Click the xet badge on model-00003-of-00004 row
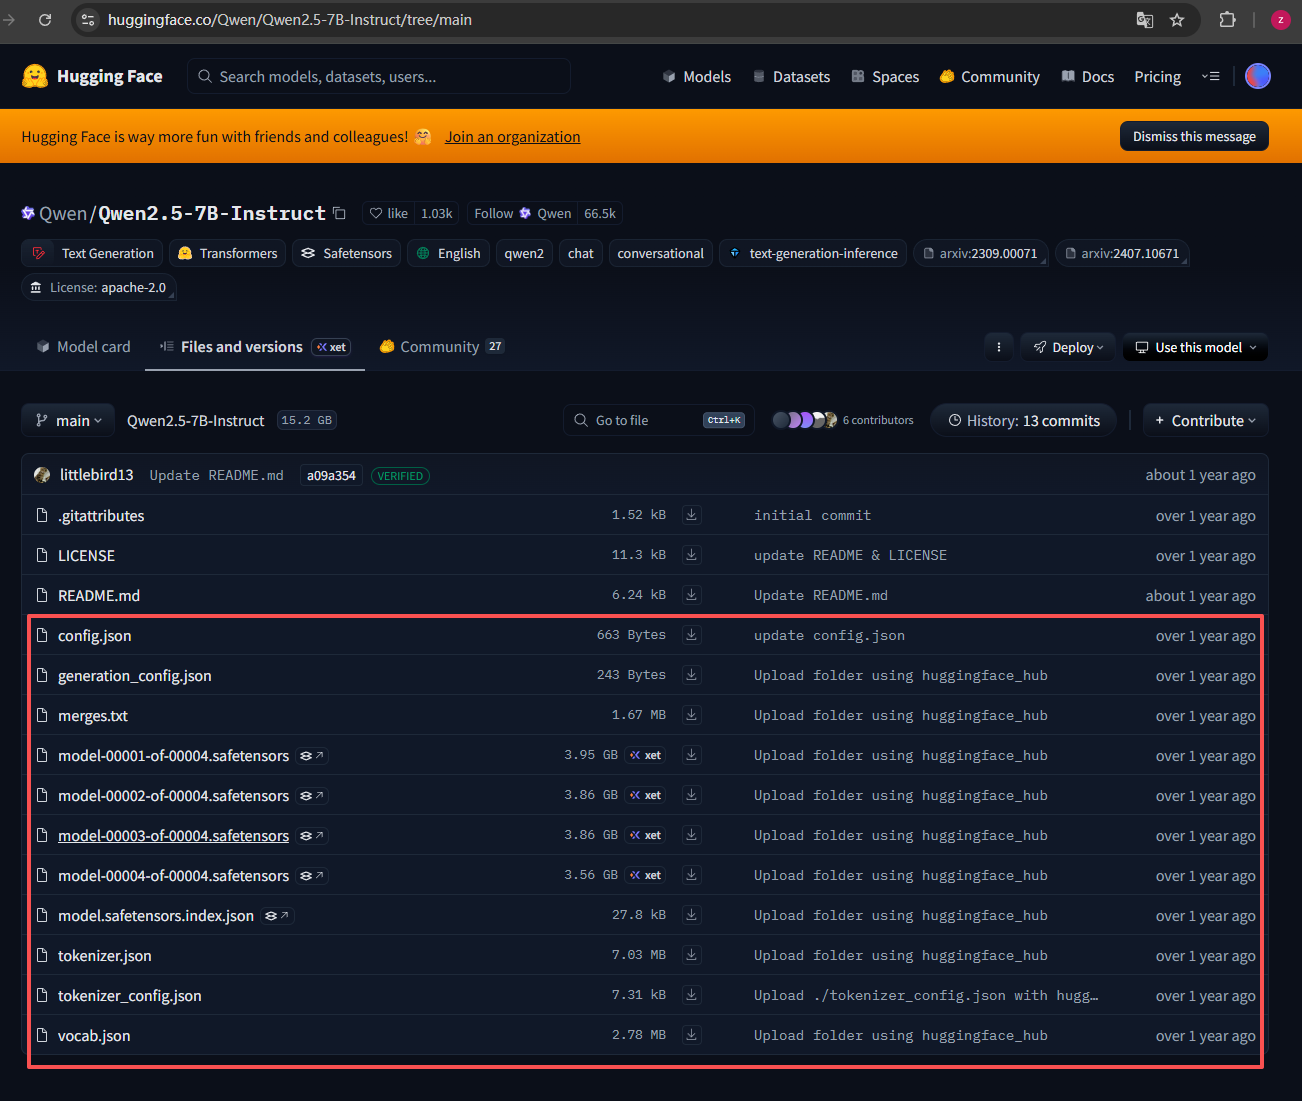The image size is (1302, 1101). click(x=646, y=835)
